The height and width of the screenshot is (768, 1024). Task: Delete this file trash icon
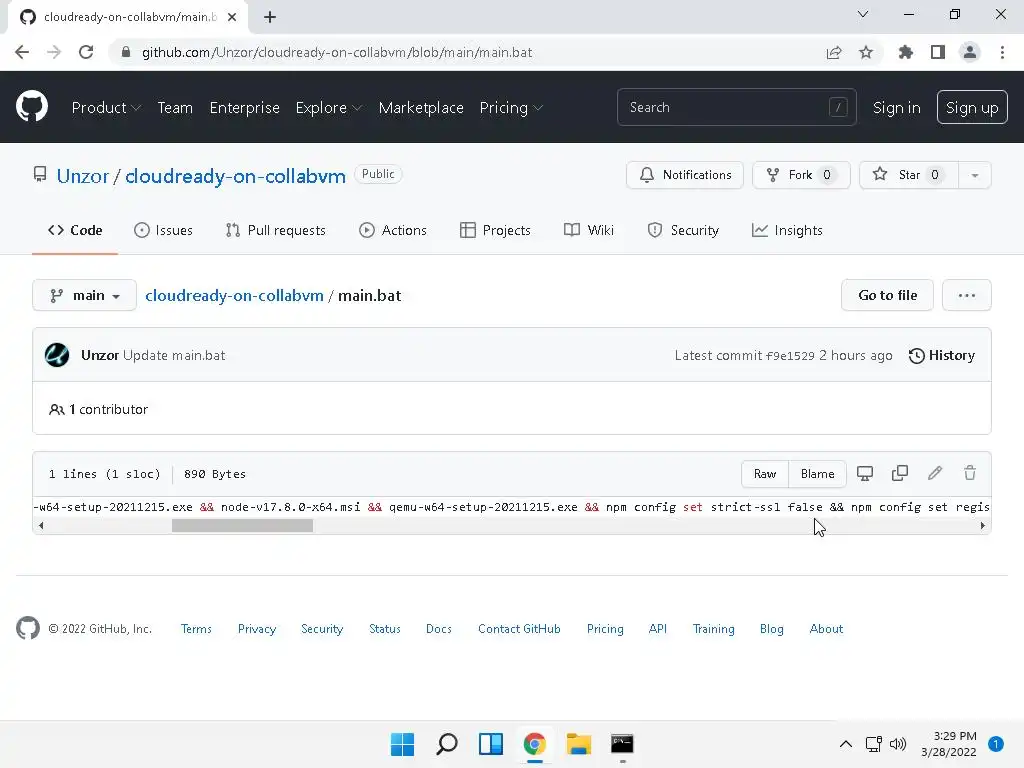pyautogui.click(x=970, y=473)
